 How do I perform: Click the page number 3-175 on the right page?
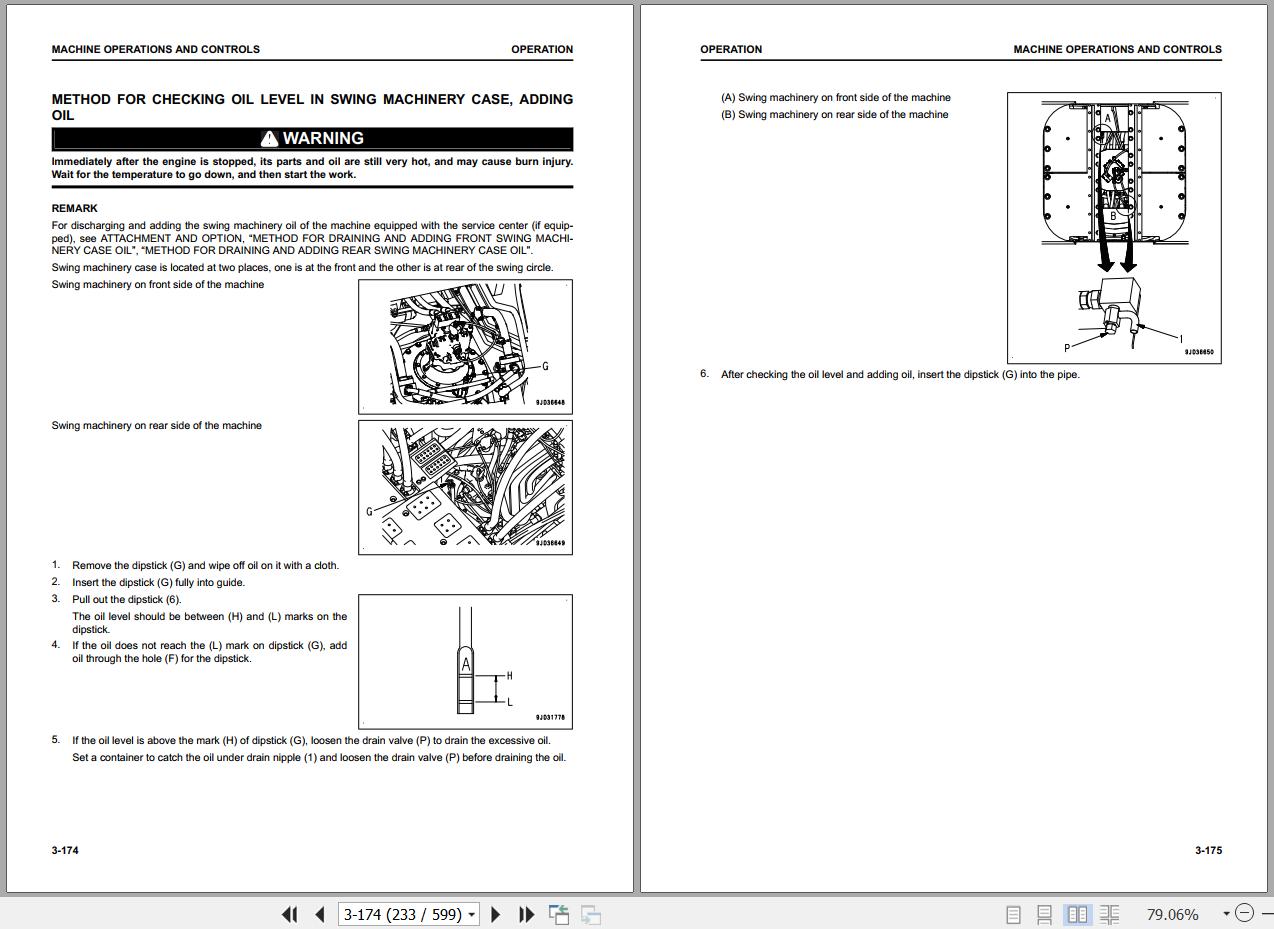[x=1208, y=850]
